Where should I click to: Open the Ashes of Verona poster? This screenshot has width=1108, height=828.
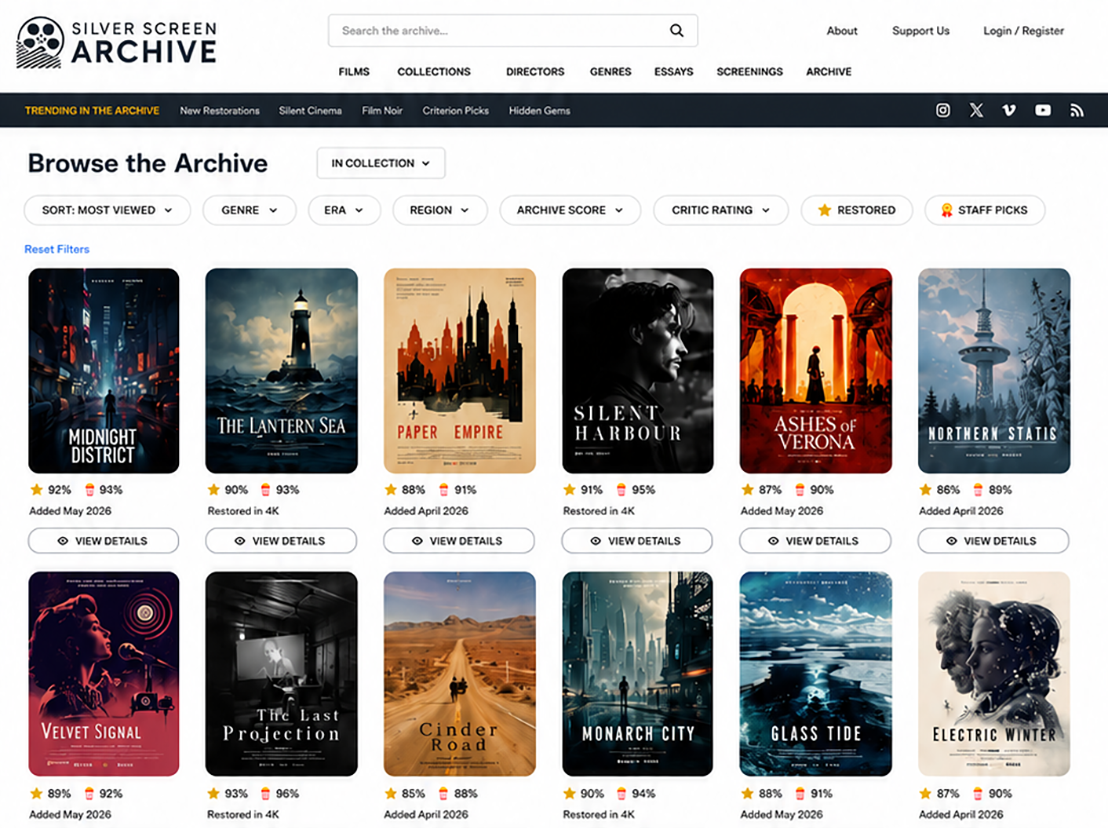coord(815,370)
